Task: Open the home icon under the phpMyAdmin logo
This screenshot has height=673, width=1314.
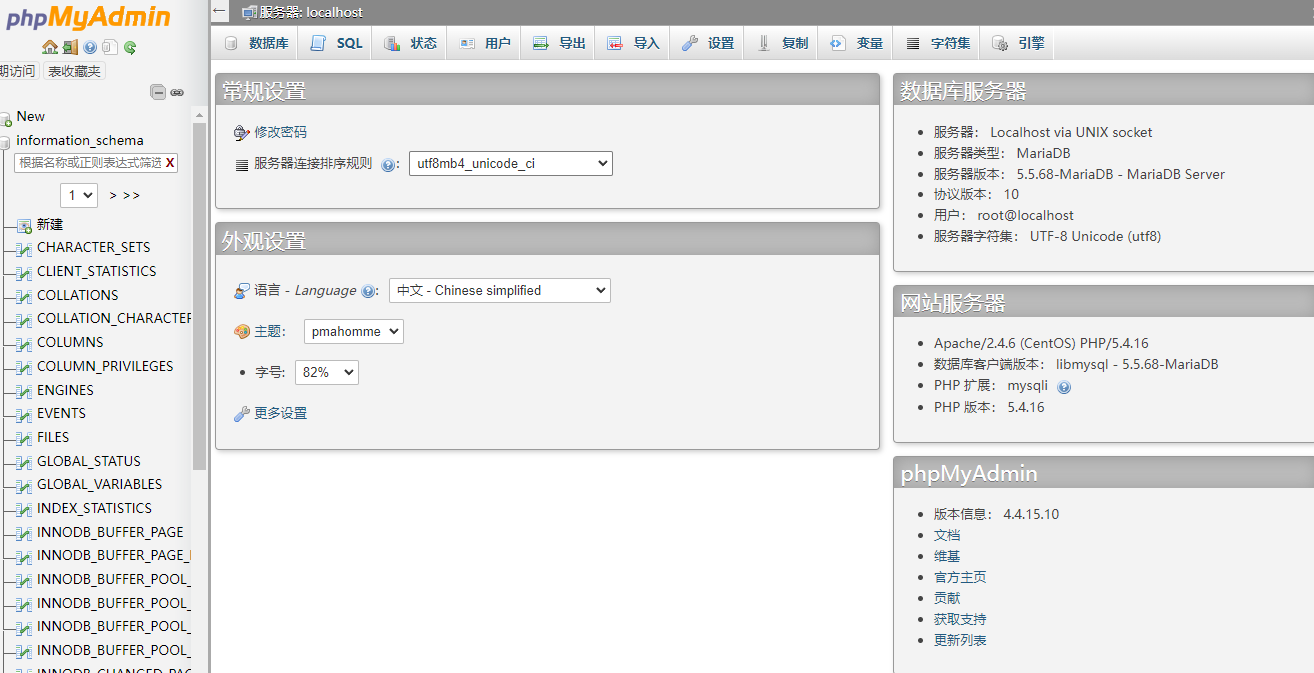Action: 49,47
